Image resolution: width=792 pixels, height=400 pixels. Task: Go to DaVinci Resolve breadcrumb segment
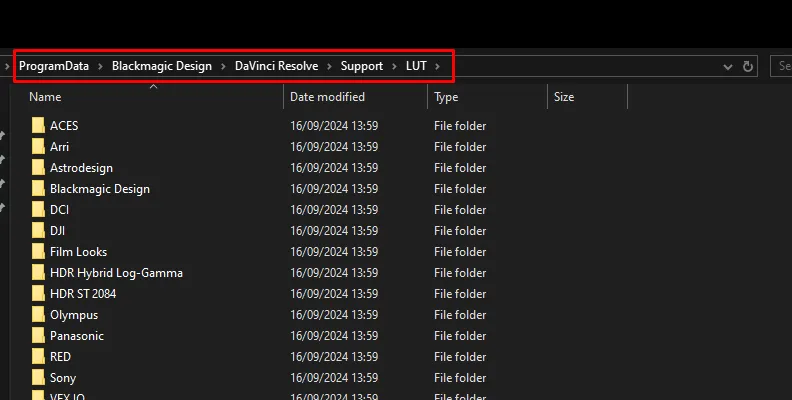point(276,67)
